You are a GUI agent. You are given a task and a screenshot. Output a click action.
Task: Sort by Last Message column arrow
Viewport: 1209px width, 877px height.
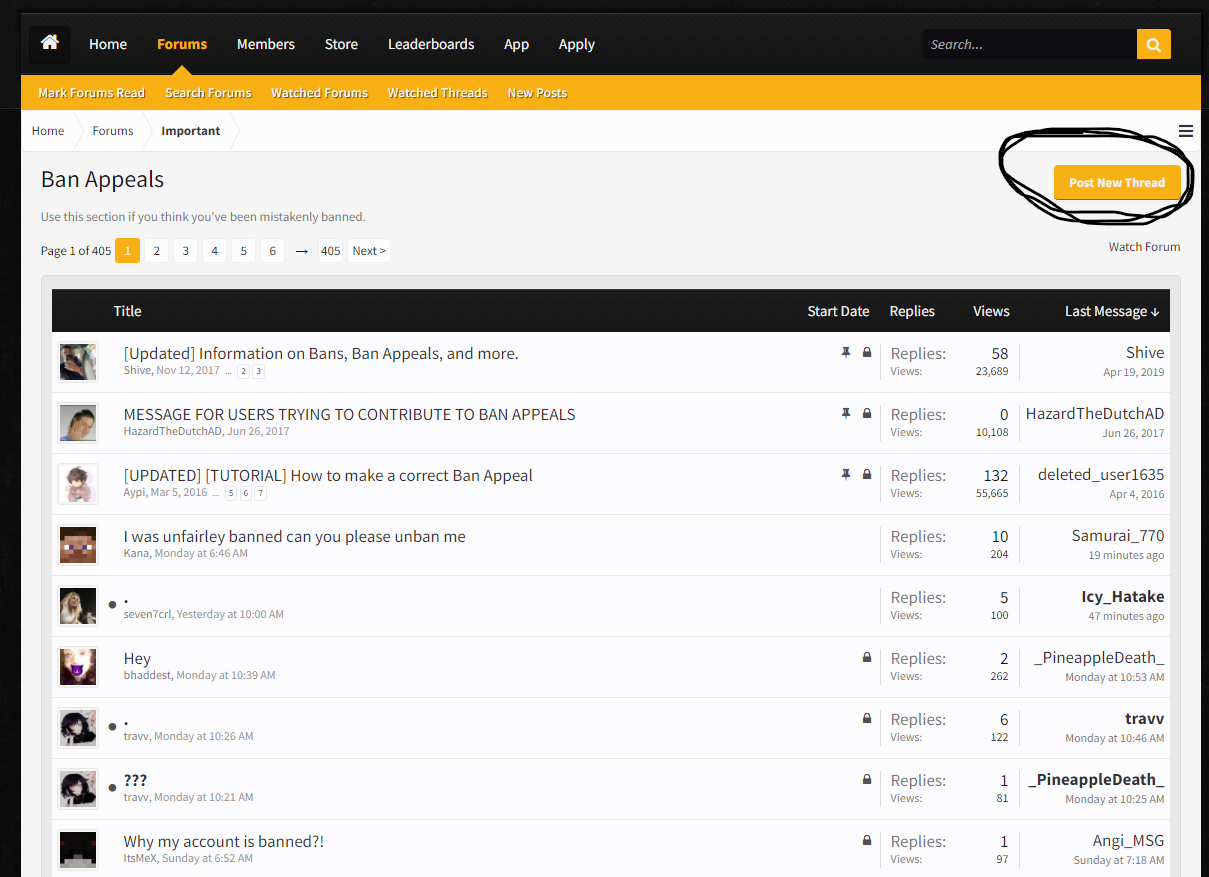click(x=1155, y=312)
